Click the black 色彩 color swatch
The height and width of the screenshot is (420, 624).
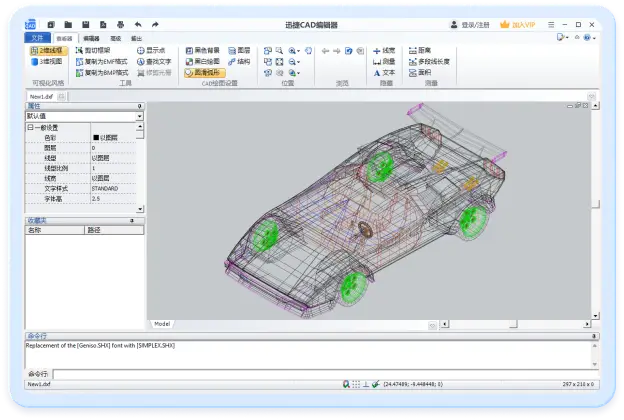(x=96, y=138)
